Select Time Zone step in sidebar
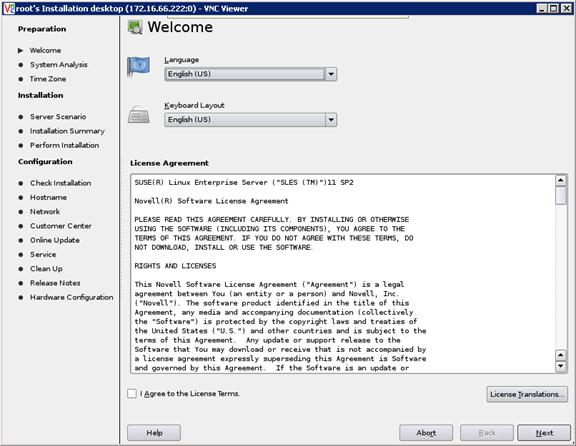The image size is (576, 446). 48,79
